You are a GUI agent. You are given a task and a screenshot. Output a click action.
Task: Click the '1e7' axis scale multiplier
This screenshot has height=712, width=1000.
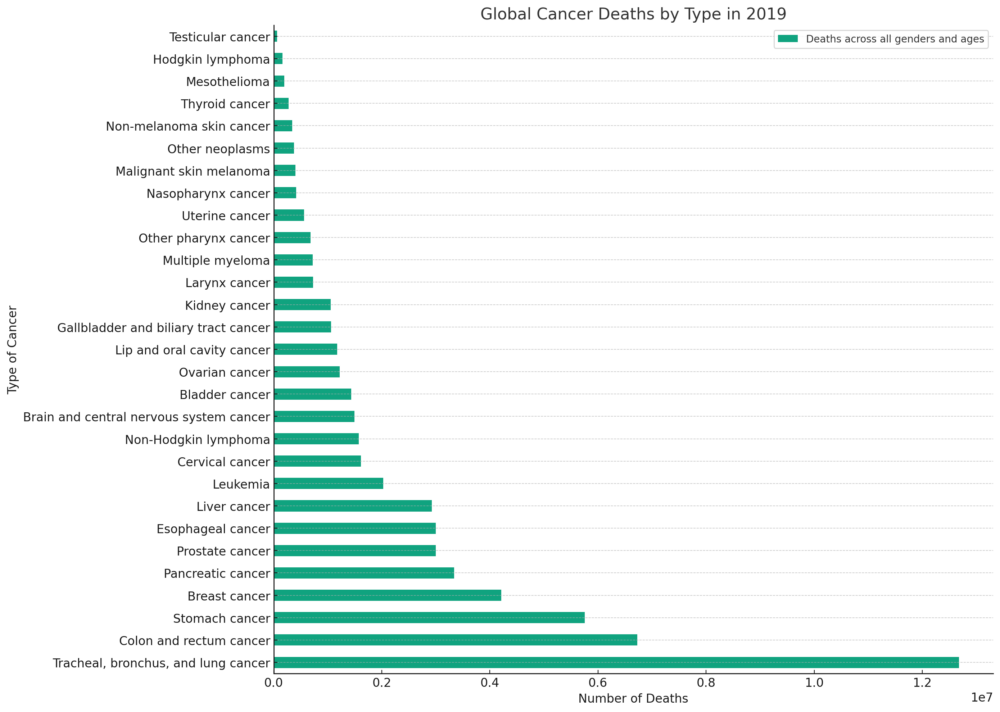click(983, 698)
